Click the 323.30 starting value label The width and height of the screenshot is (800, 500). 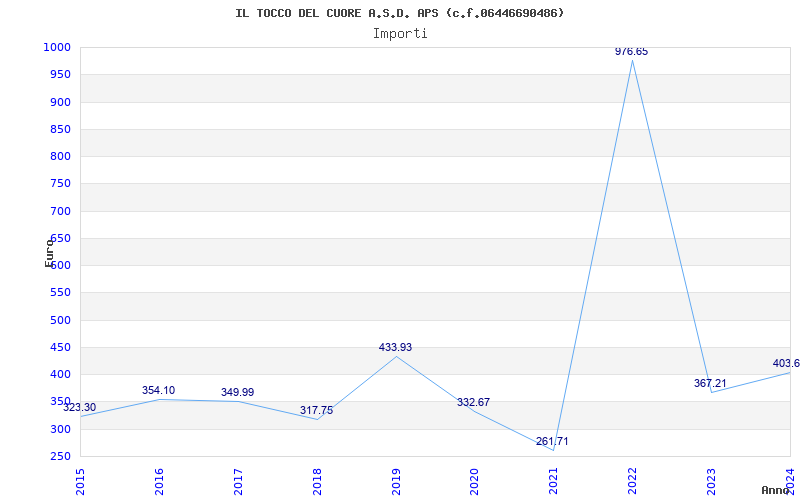point(80,407)
